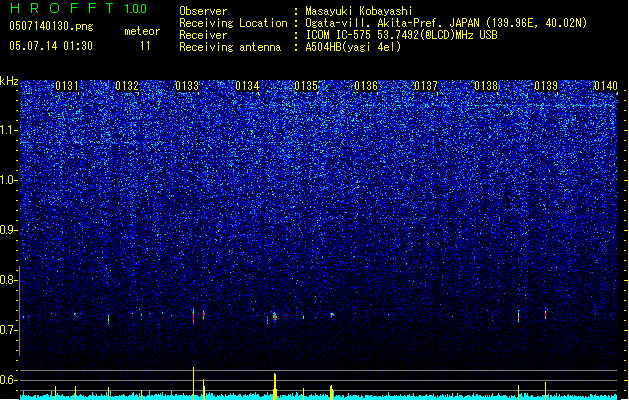Click time marker 0135
The width and height of the screenshot is (629, 400).
(x=306, y=86)
